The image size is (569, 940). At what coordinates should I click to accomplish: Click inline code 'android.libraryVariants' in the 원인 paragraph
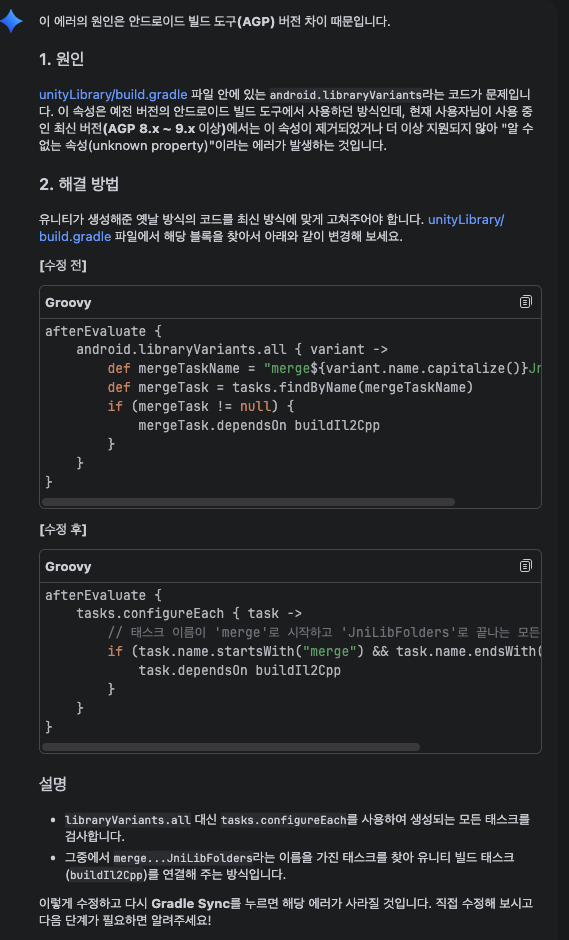click(346, 95)
